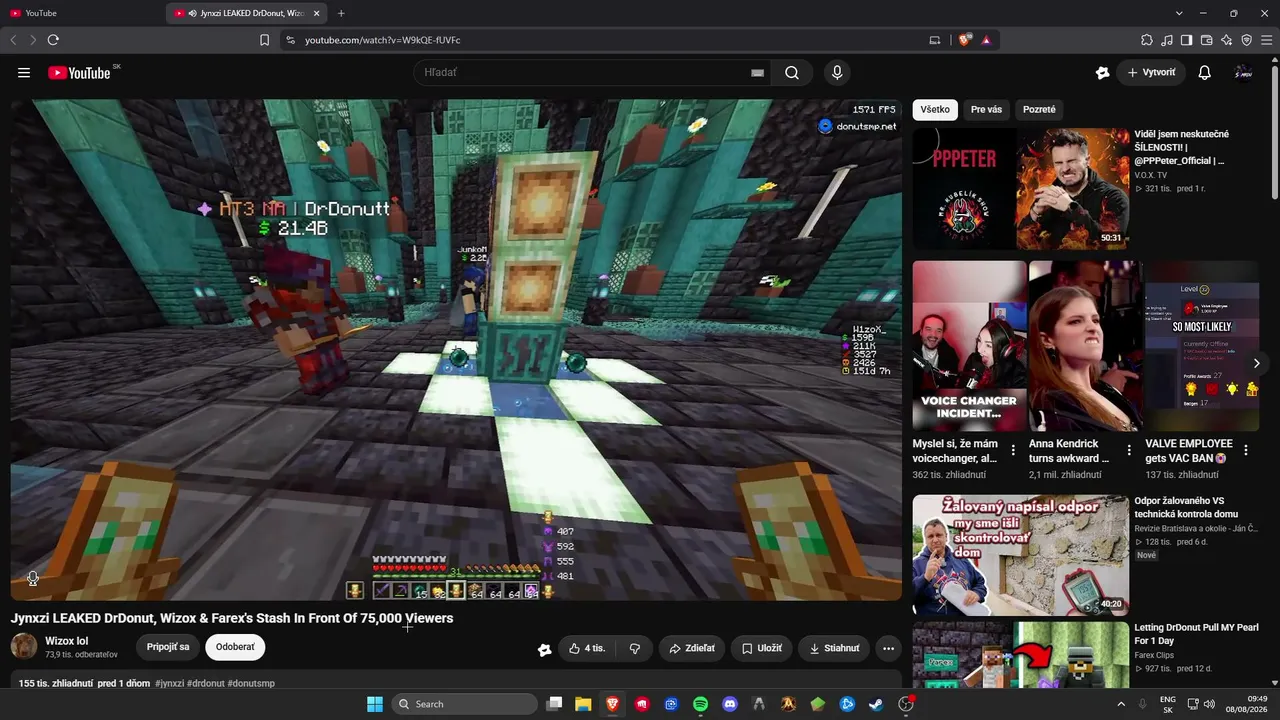Image resolution: width=1280 pixels, height=720 pixels.
Task: Click the Pripojiť sa join button
Action: [168, 647]
